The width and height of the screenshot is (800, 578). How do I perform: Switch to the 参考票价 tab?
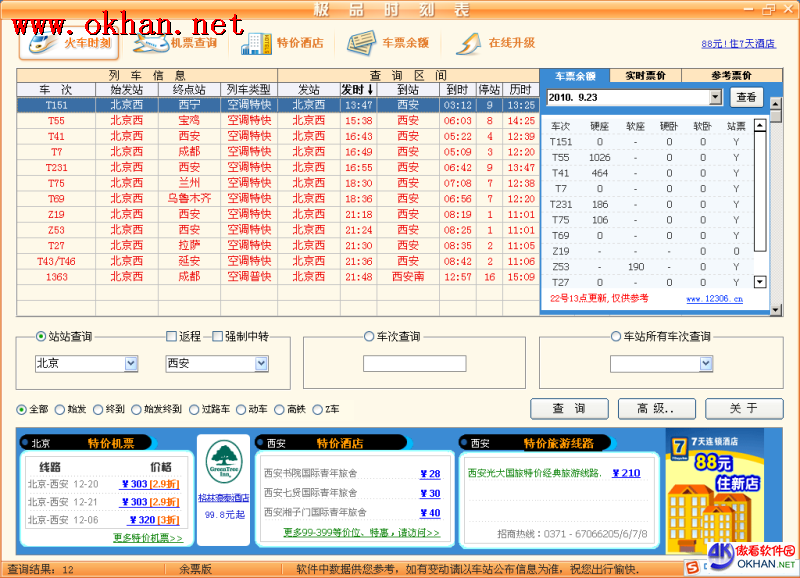[732, 76]
